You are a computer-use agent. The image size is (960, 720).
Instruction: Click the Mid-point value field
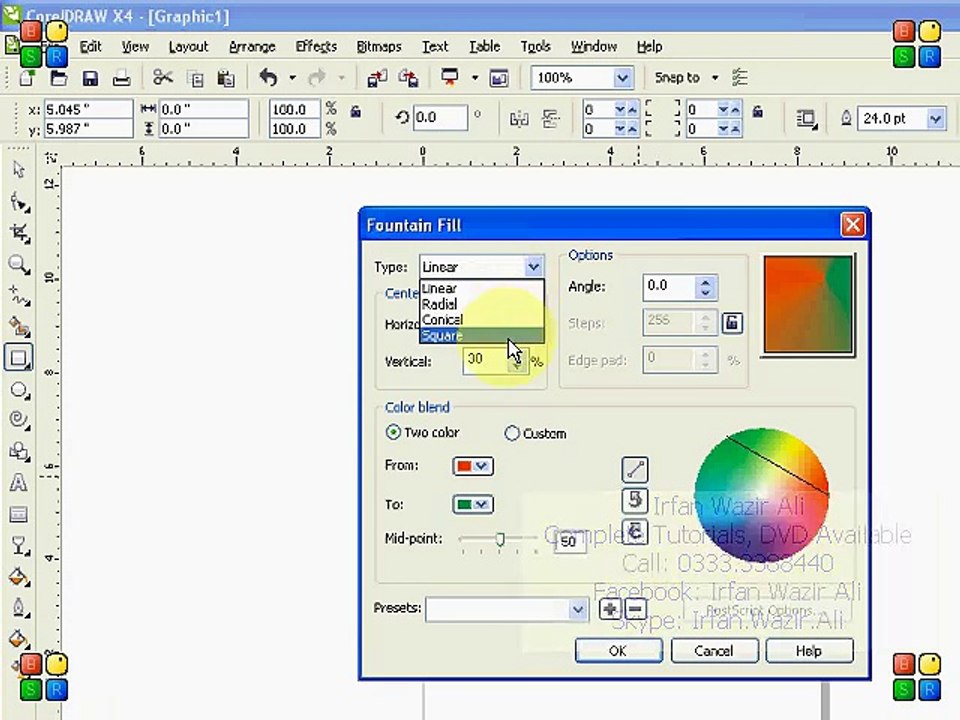569,541
